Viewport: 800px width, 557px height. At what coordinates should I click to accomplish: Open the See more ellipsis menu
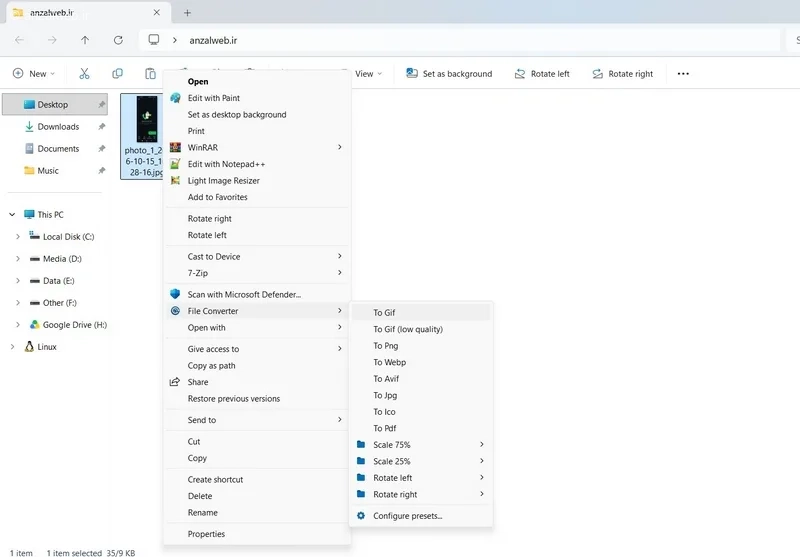(683, 73)
